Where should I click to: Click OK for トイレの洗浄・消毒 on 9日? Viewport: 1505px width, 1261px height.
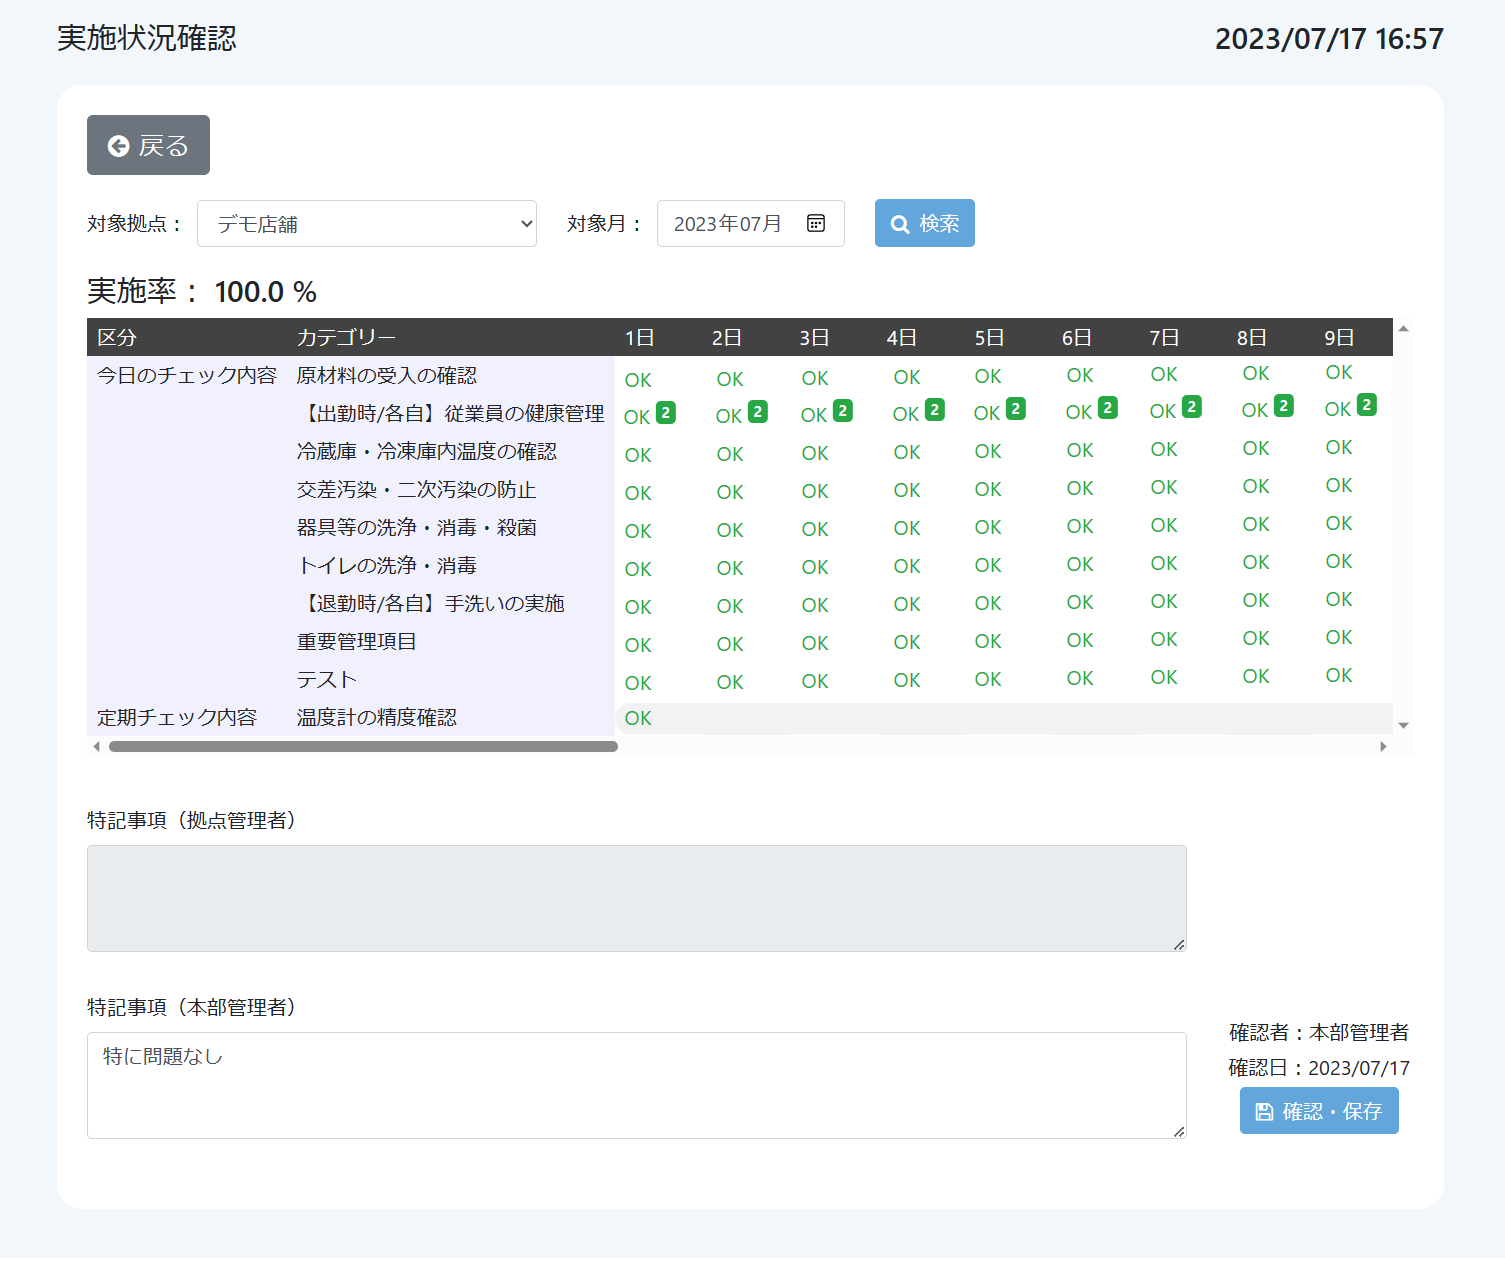pos(1339,561)
